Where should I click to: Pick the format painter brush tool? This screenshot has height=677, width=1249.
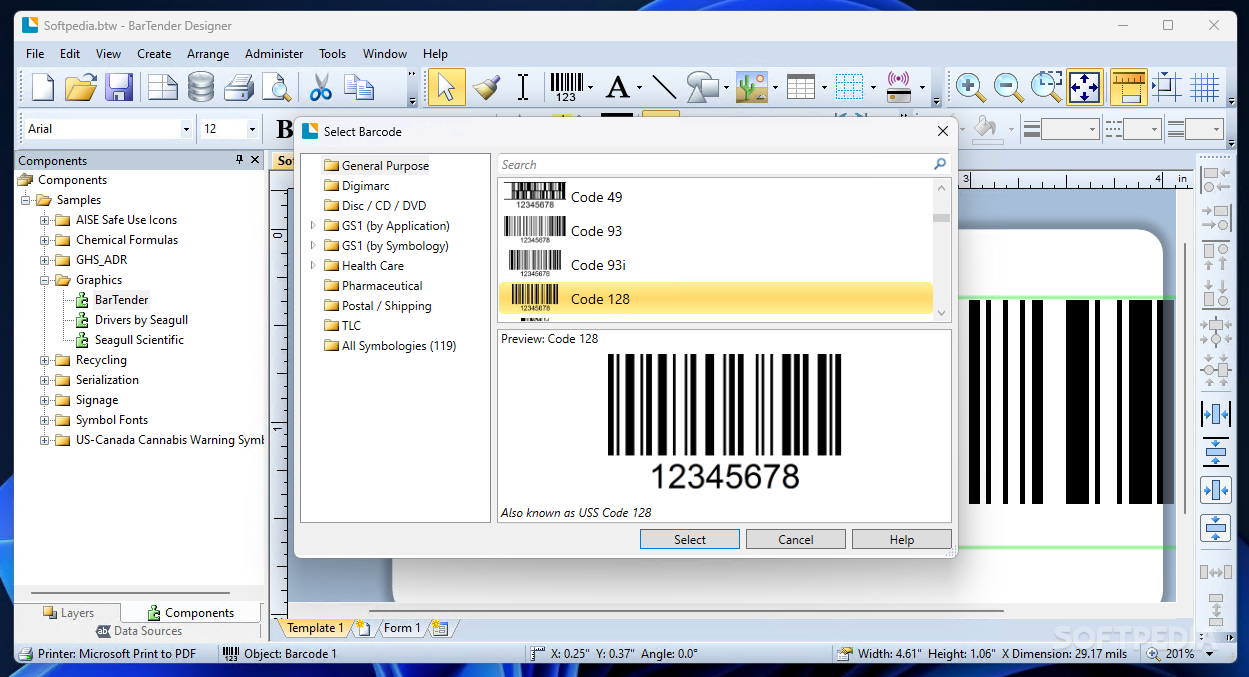click(x=486, y=88)
